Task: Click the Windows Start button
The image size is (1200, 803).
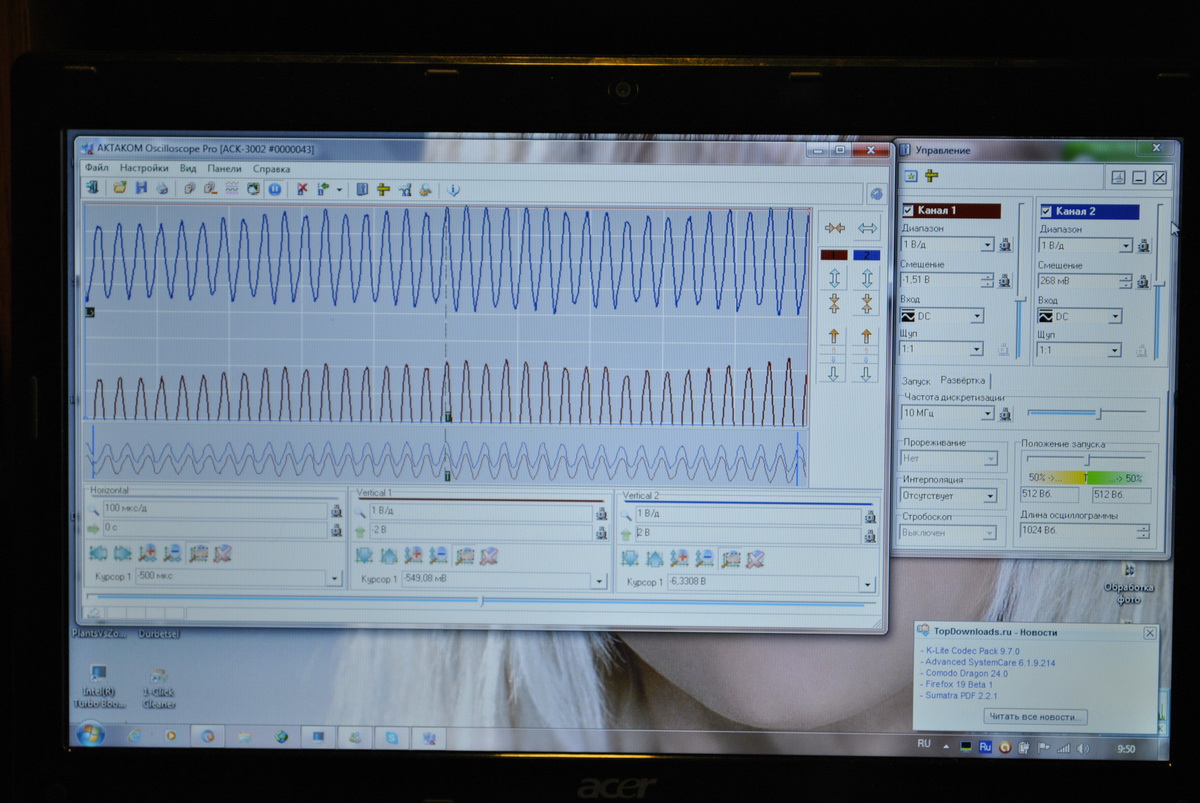Action: pyautogui.click(x=89, y=735)
